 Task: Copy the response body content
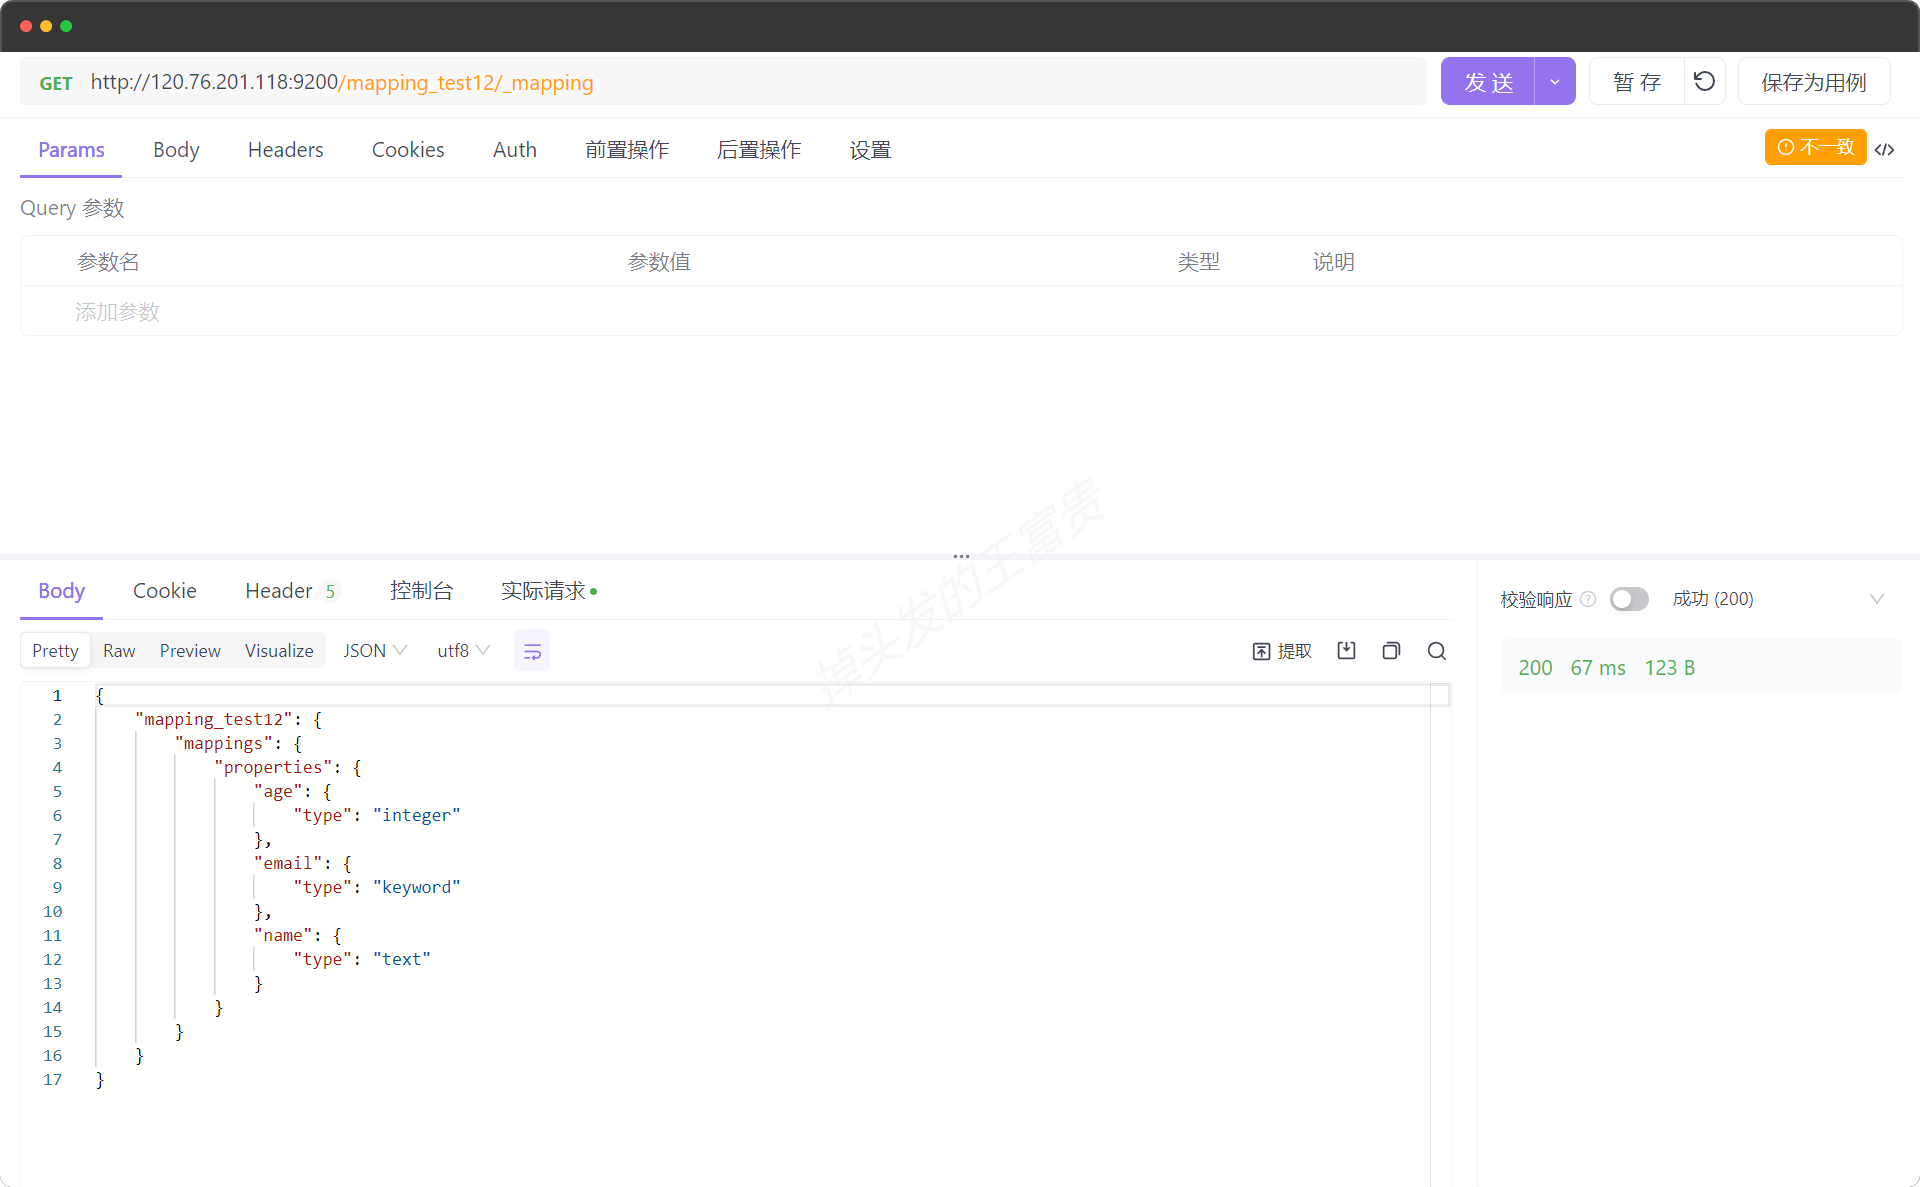click(1391, 651)
